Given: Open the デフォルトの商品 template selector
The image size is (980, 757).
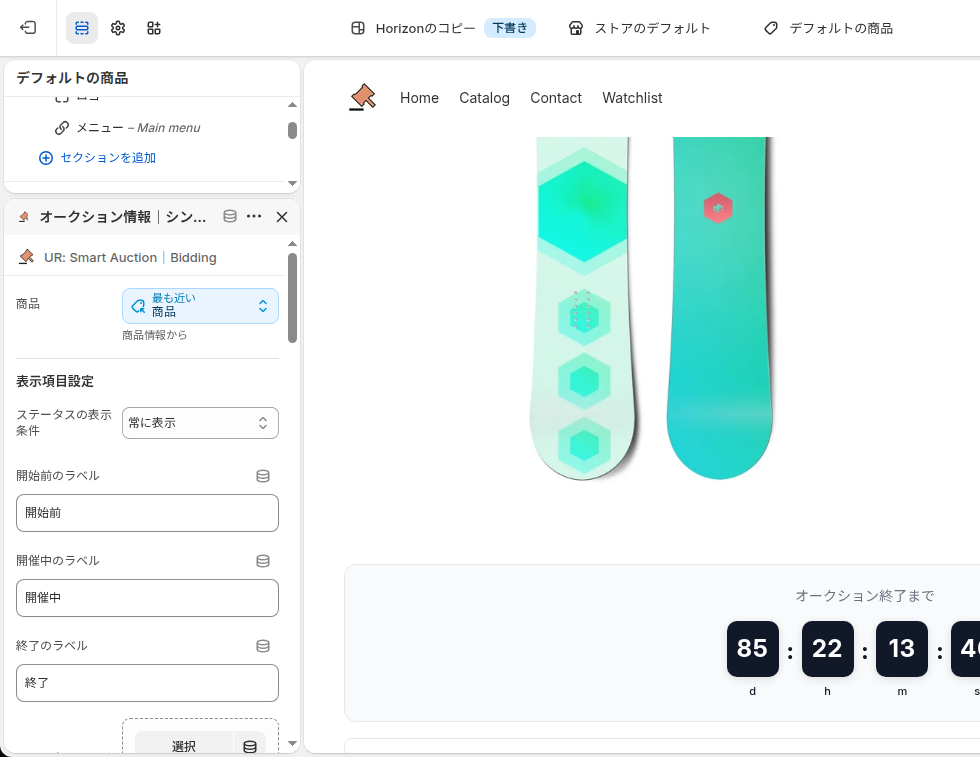Looking at the screenshot, I should [829, 28].
